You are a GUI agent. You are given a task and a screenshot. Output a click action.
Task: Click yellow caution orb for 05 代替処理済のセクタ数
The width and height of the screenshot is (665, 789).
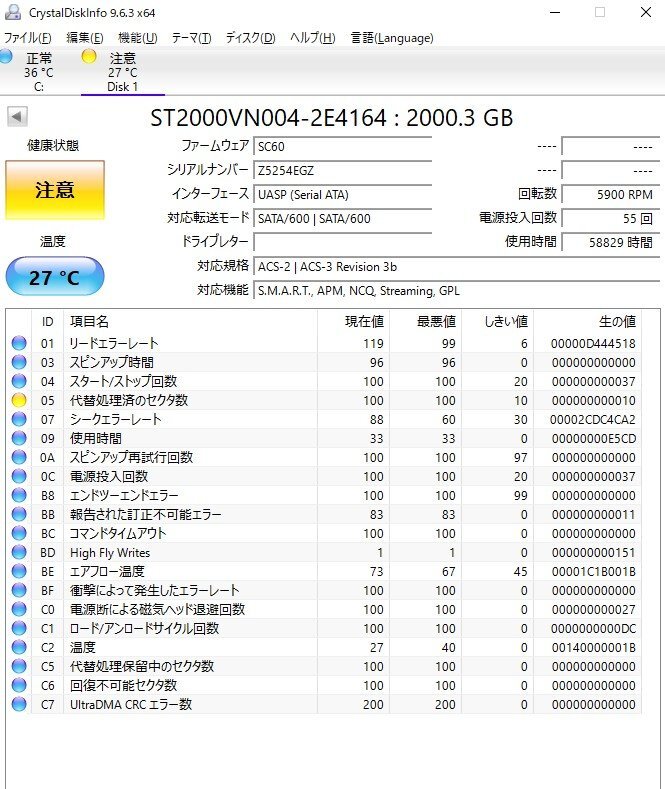pyautogui.click(x=19, y=400)
